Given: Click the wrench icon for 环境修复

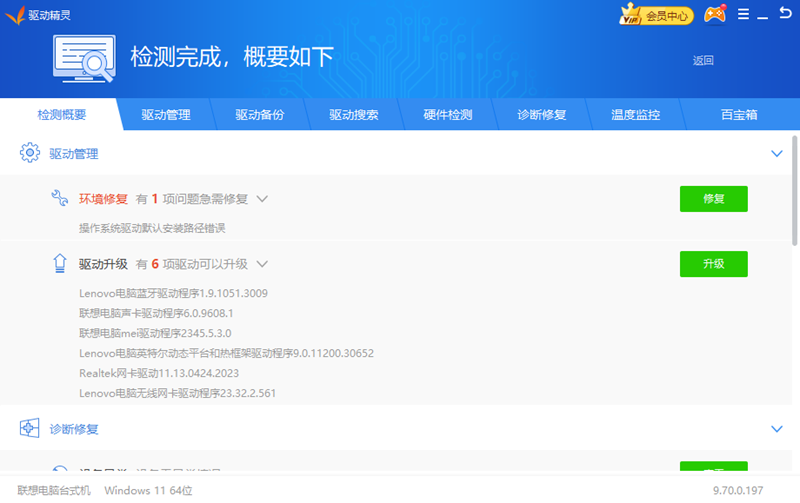Looking at the screenshot, I should [60, 198].
